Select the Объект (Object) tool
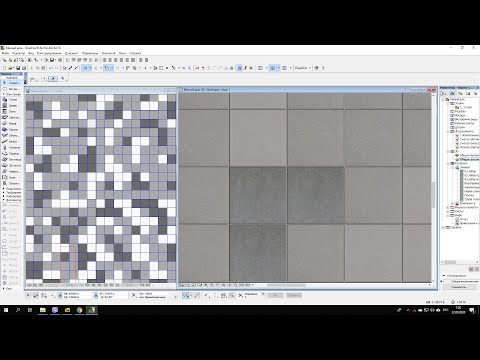Viewport: 480px width, 360px height. [11, 183]
